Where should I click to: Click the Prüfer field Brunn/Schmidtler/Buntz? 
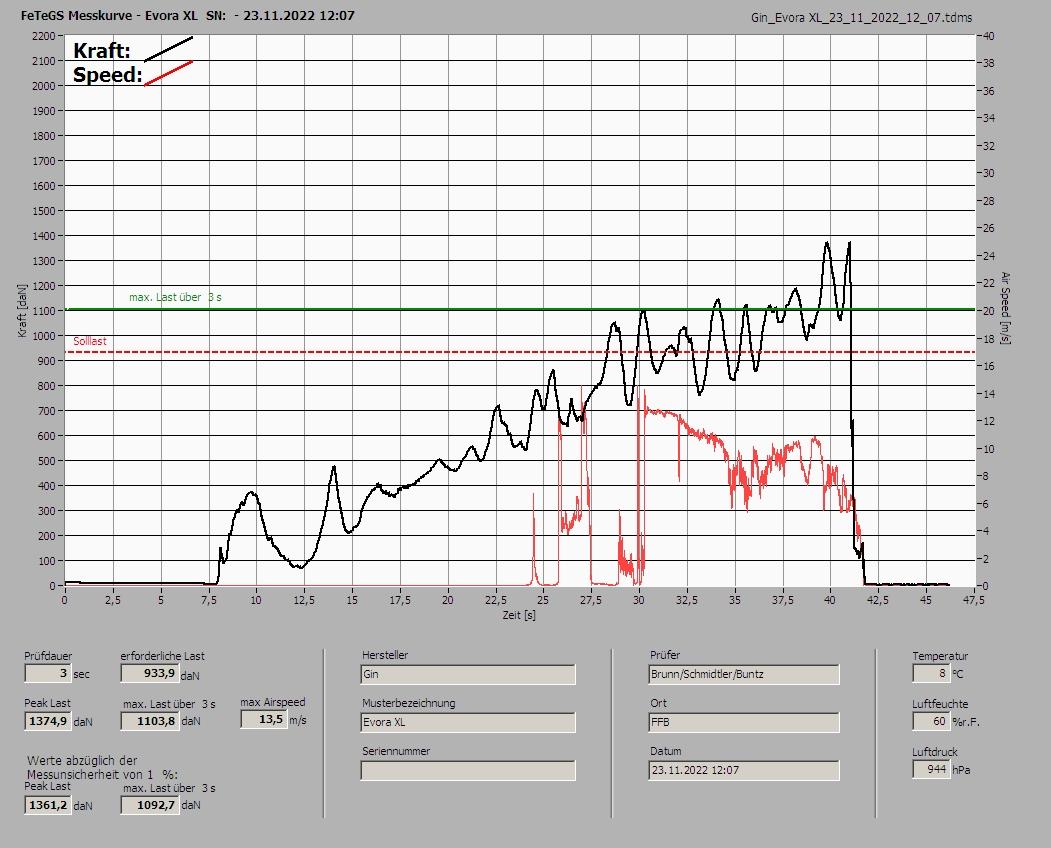click(744, 674)
